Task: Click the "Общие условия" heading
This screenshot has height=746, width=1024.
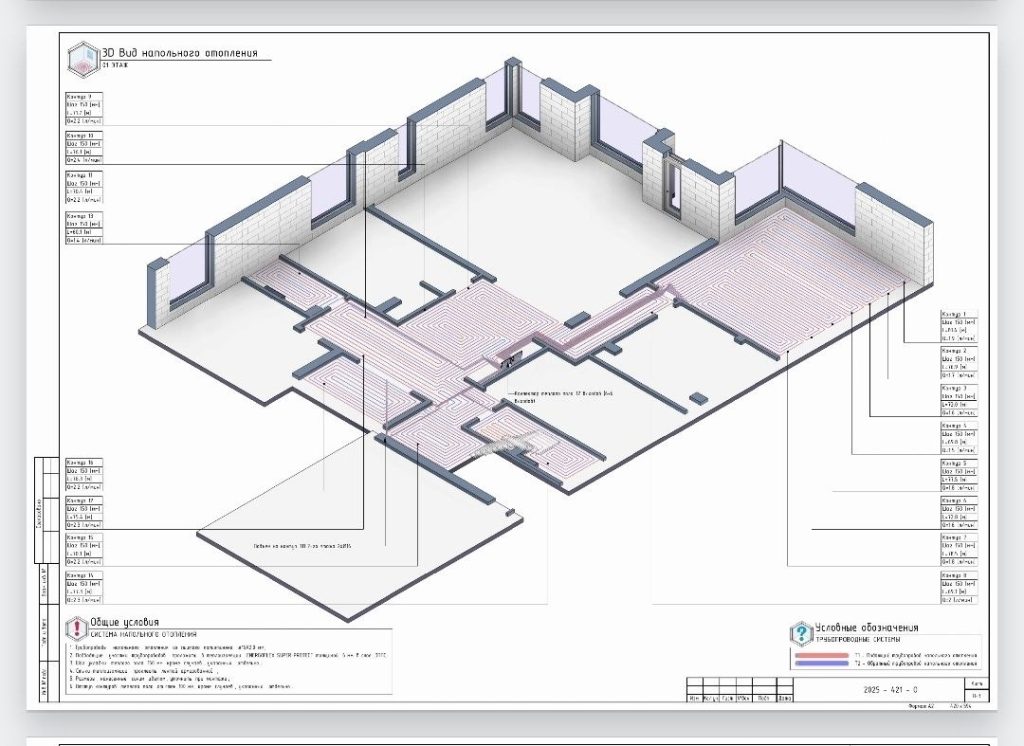Action: pyautogui.click(x=125, y=623)
